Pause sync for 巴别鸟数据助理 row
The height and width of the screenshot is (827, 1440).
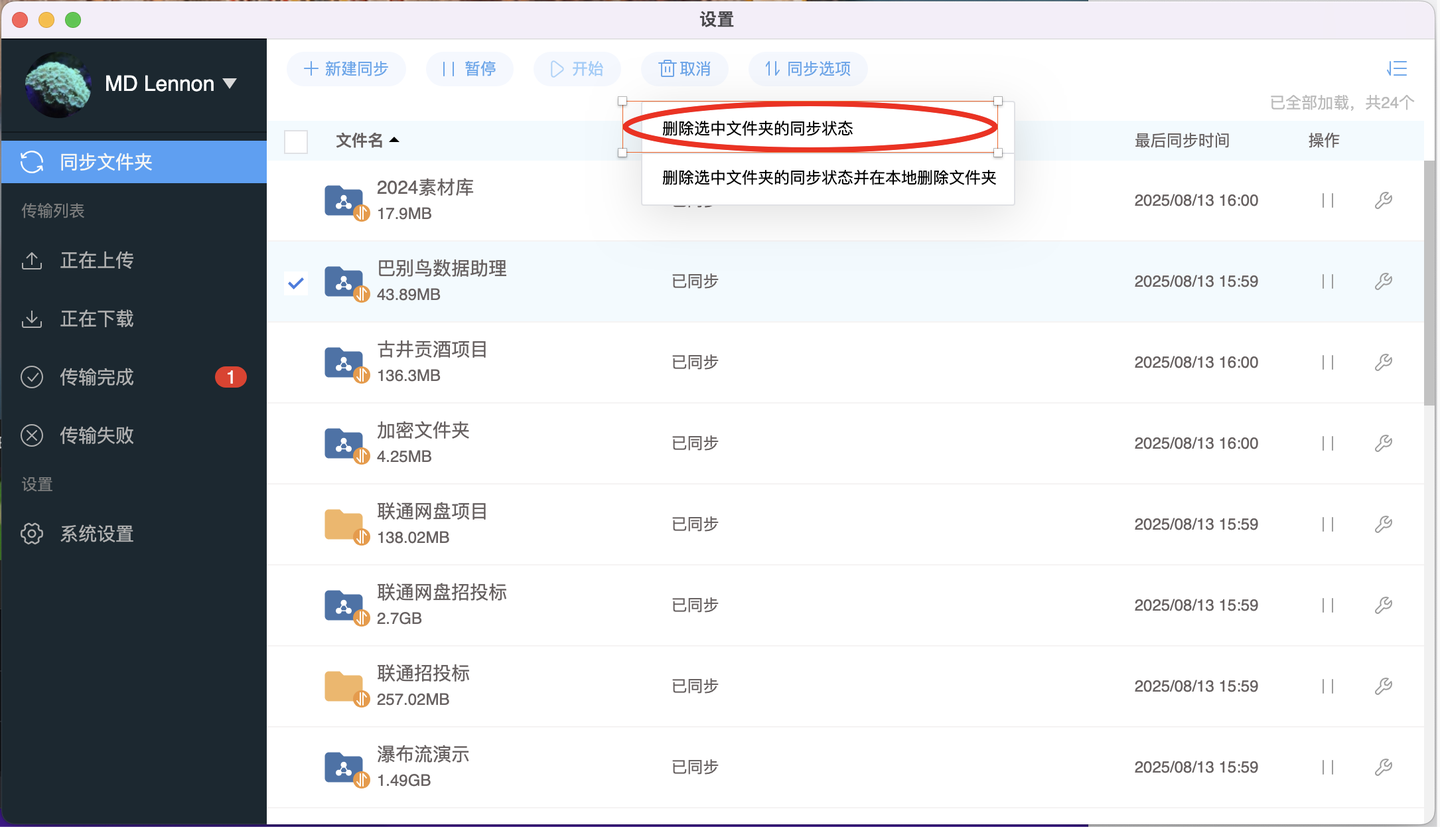(1328, 281)
